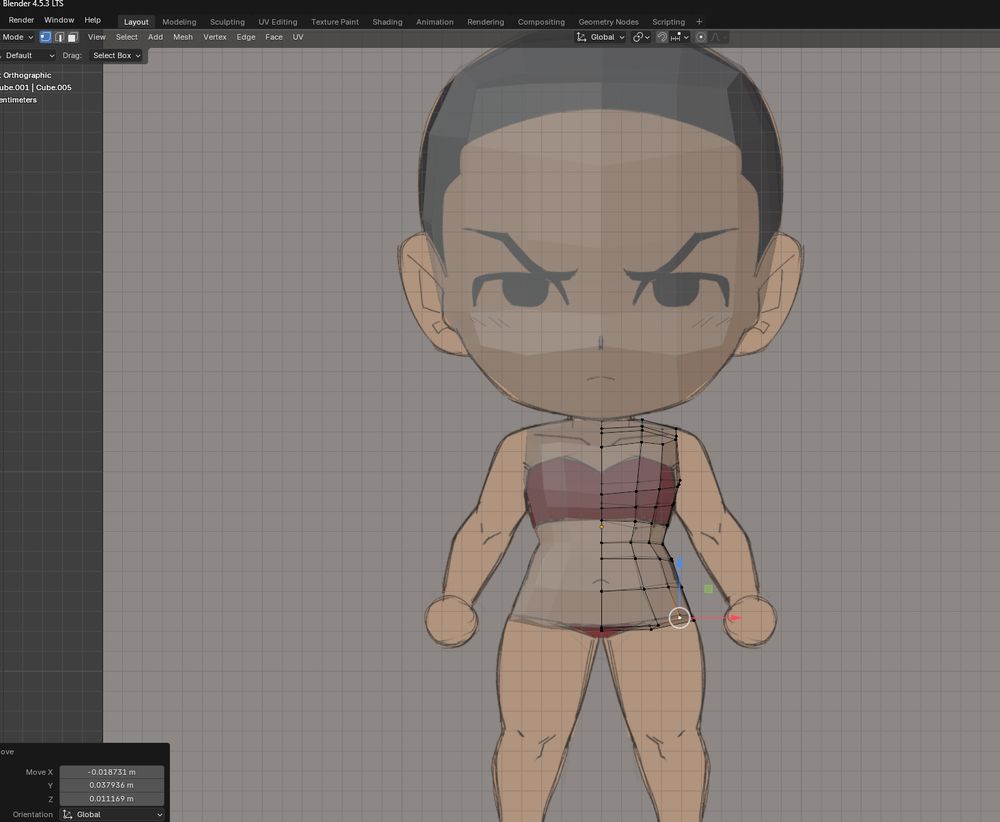This screenshot has width=1000, height=822.
Task: Open the Mesh menu
Action: pyautogui.click(x=182, y=37)
